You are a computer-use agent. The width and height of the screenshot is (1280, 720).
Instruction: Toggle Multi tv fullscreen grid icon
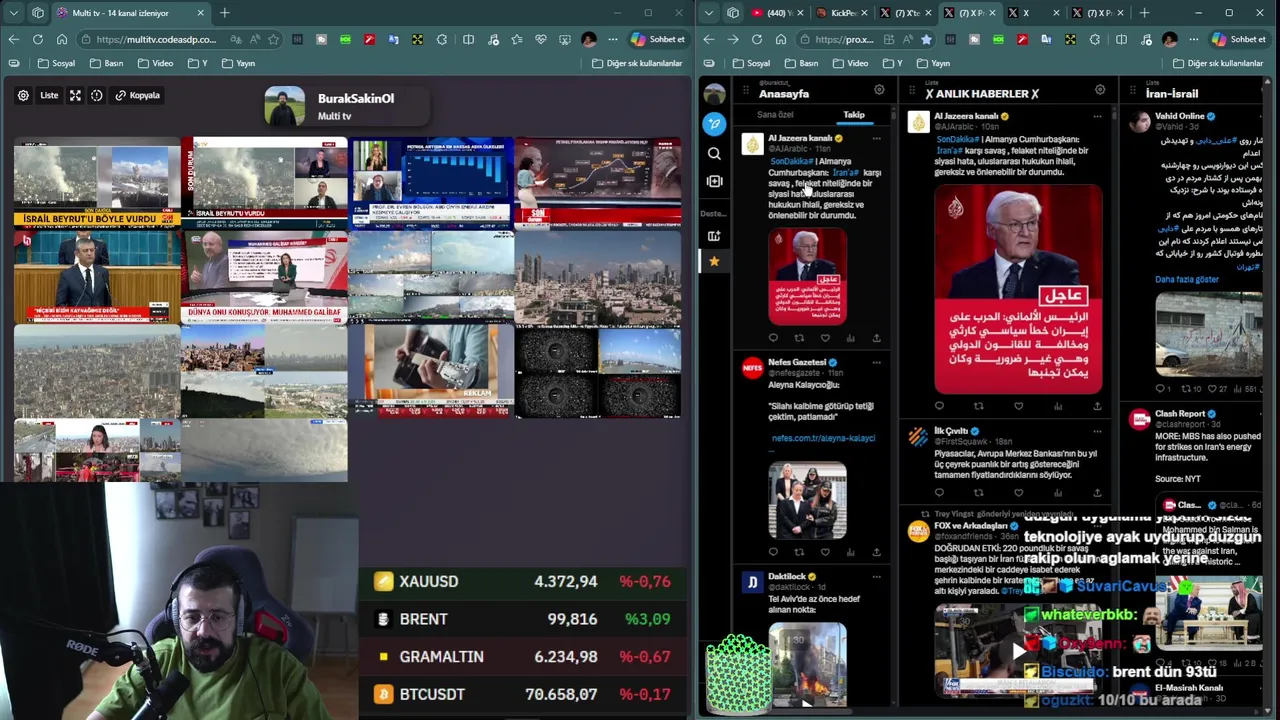[x=75, y=95]
